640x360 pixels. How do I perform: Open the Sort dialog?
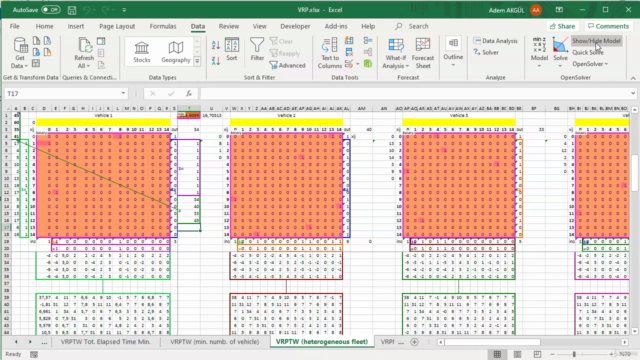pos(231,49)
